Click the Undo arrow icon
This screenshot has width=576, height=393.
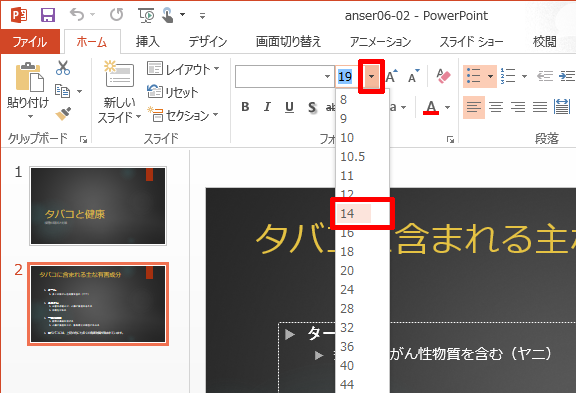77,15
